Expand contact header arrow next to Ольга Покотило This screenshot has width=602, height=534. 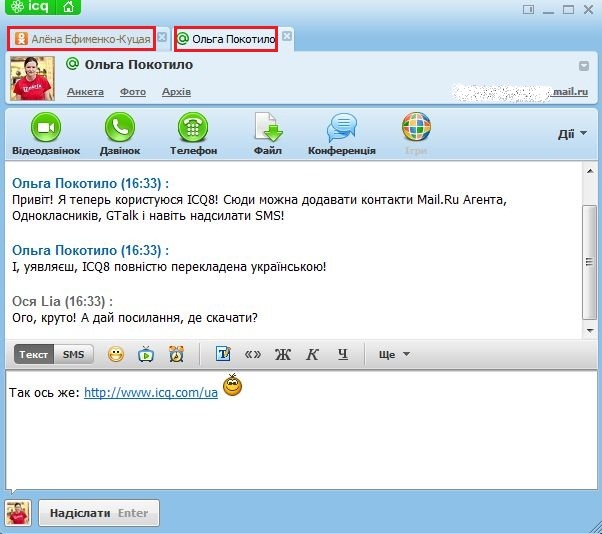[x=584, y=66]
